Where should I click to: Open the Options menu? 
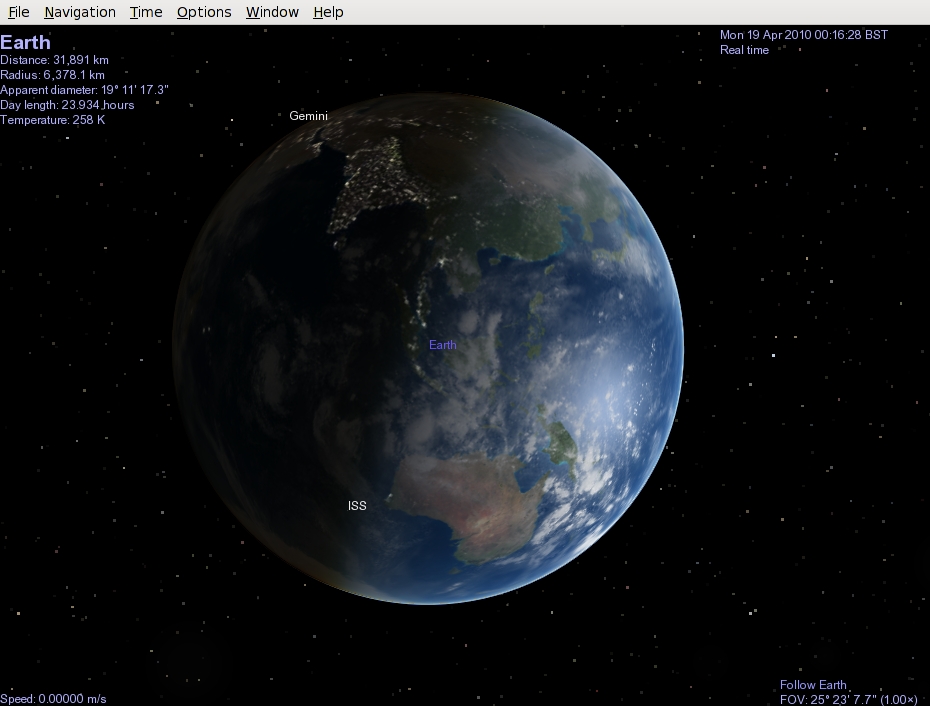point(204,12)
